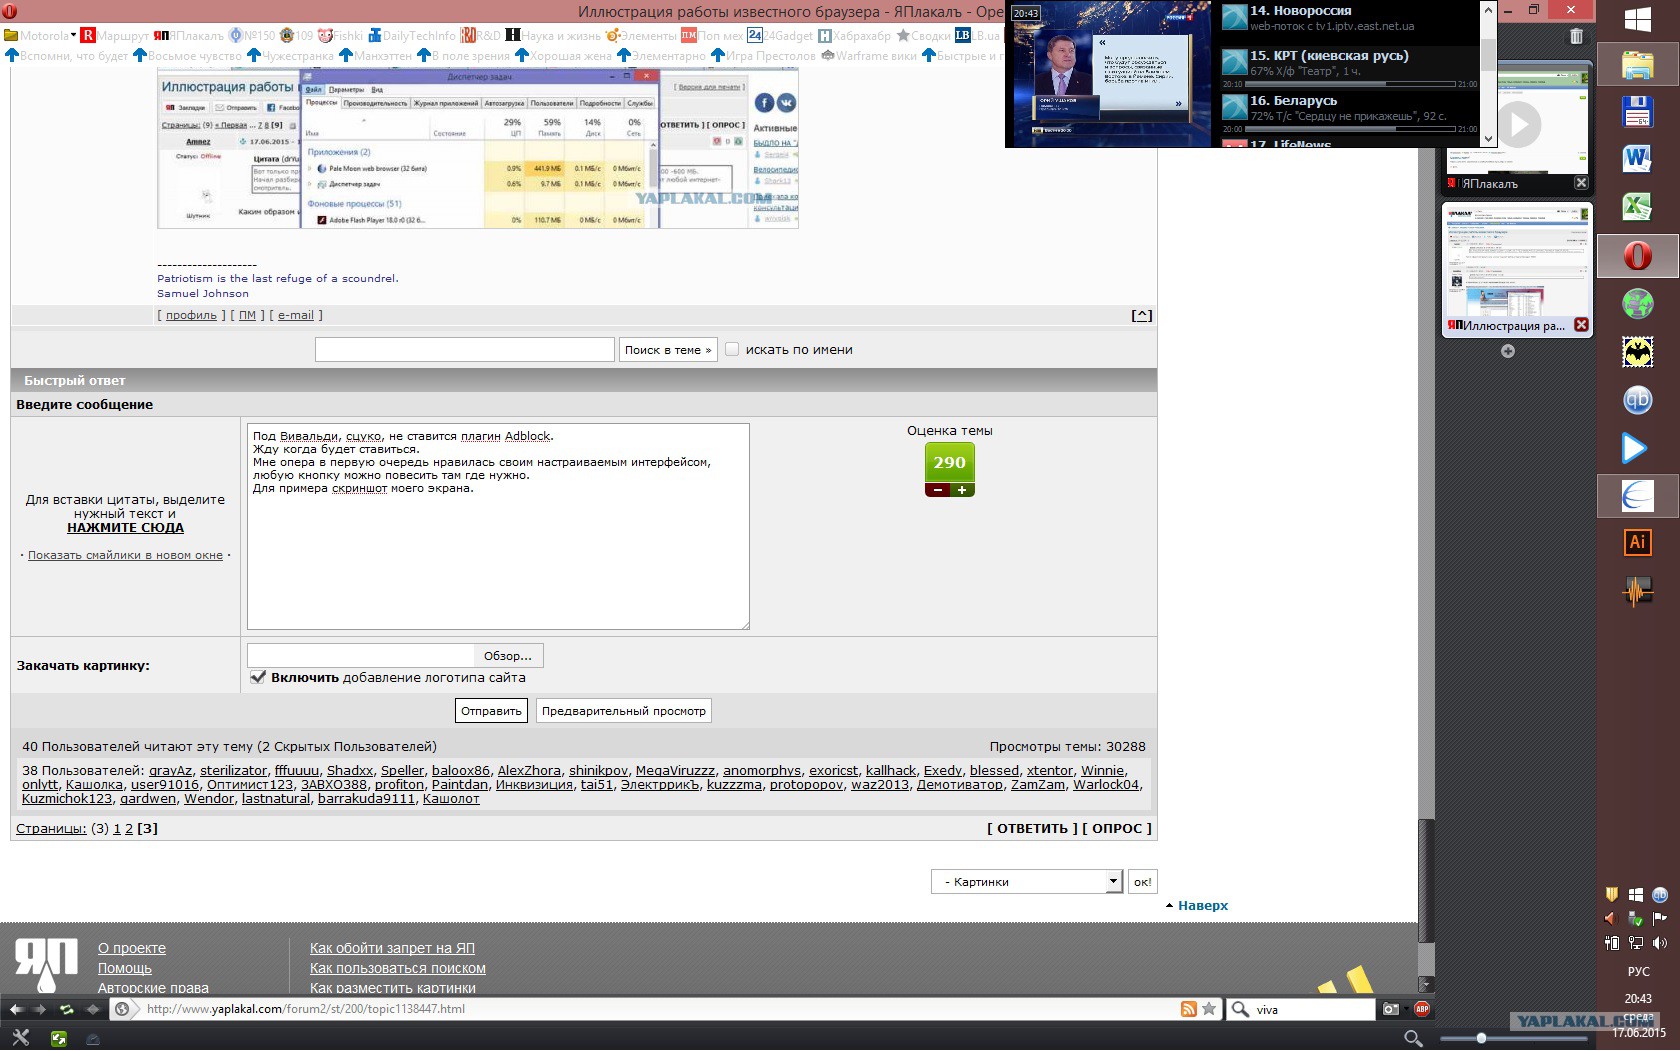Open the 'Картинки' forum dropdown
1680x1051 pixels.
[x=1027, y=882]
